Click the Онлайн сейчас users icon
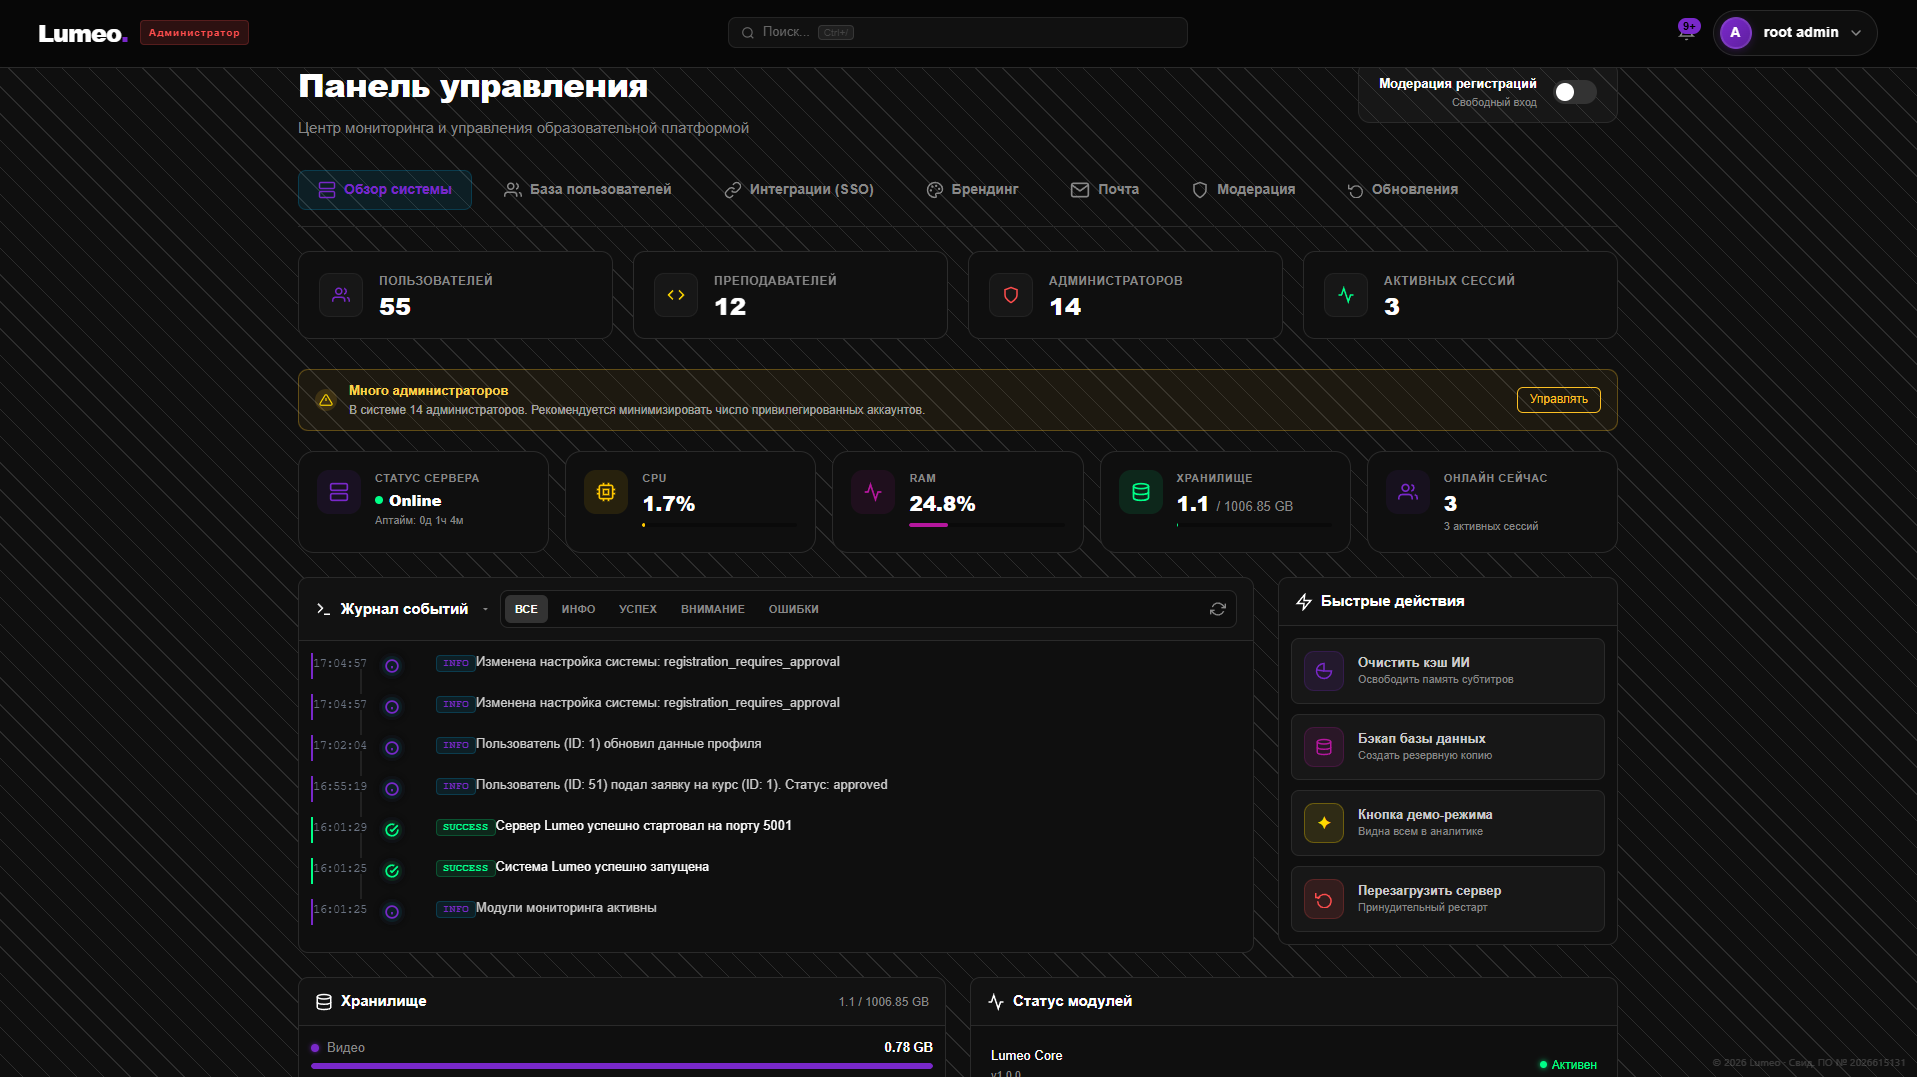This screenshot has height=1077, width=1917. point(1408,492)
